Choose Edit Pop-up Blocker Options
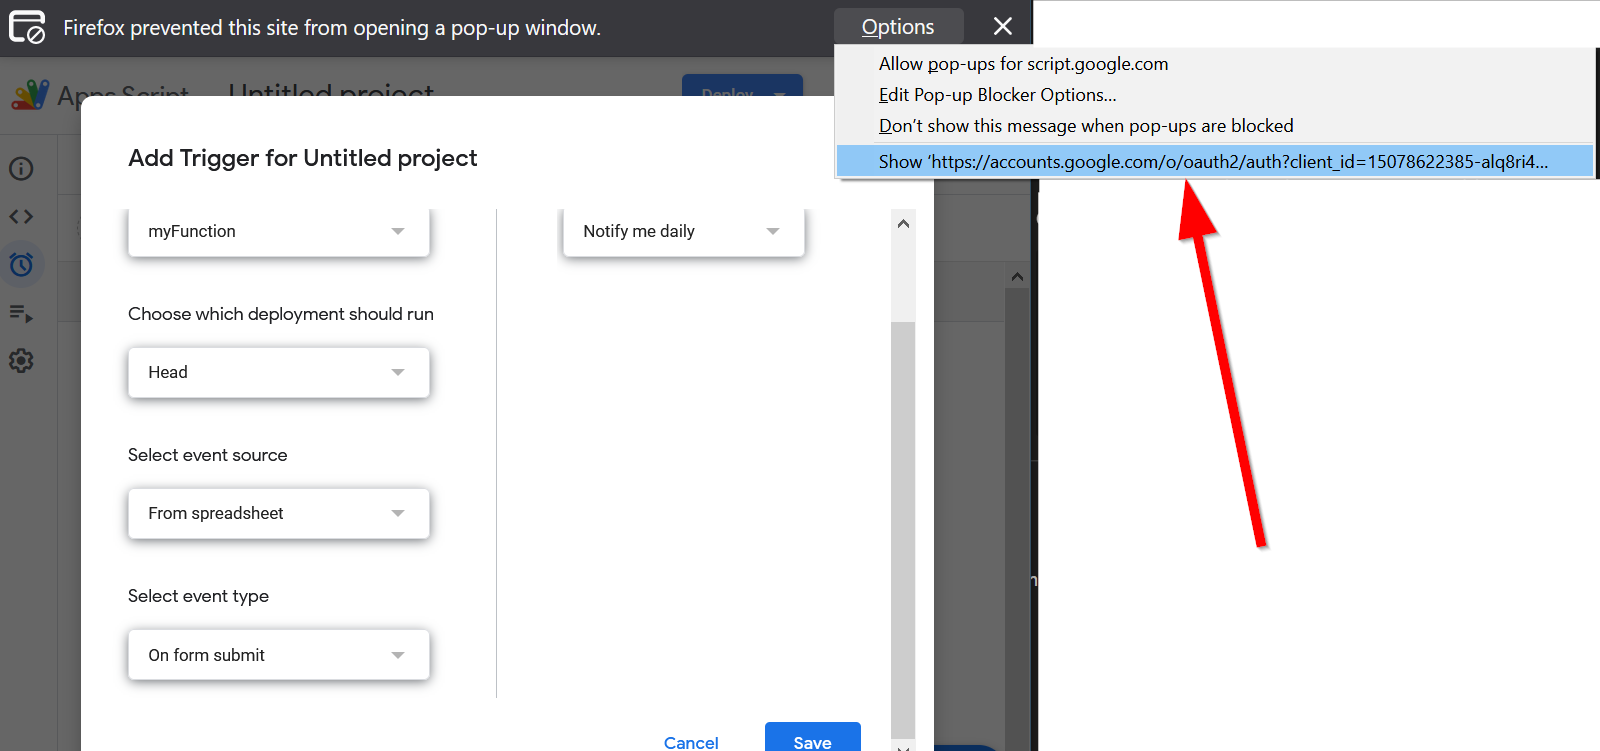The image size is (1600, 751). [997, 95]
